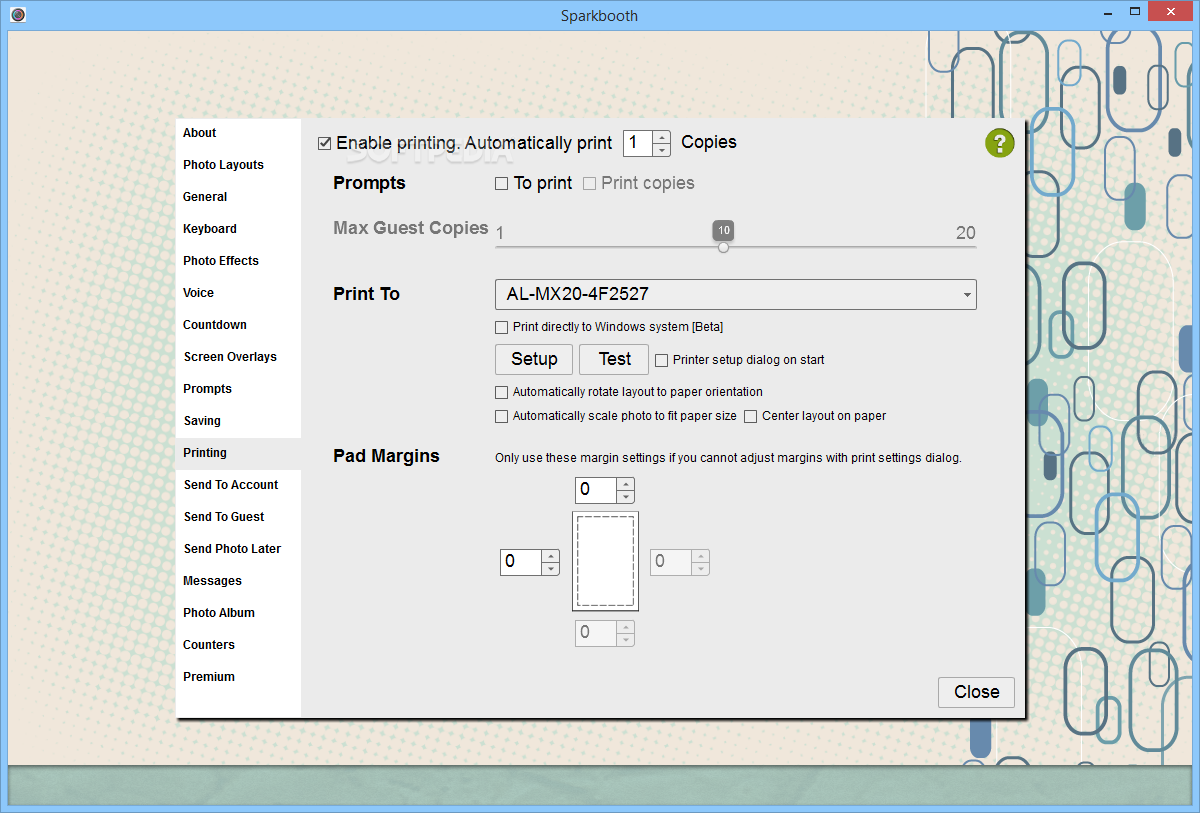Open Keyboard settings section
This screenshot has width=1200, height=813.
tap(238, 229)
